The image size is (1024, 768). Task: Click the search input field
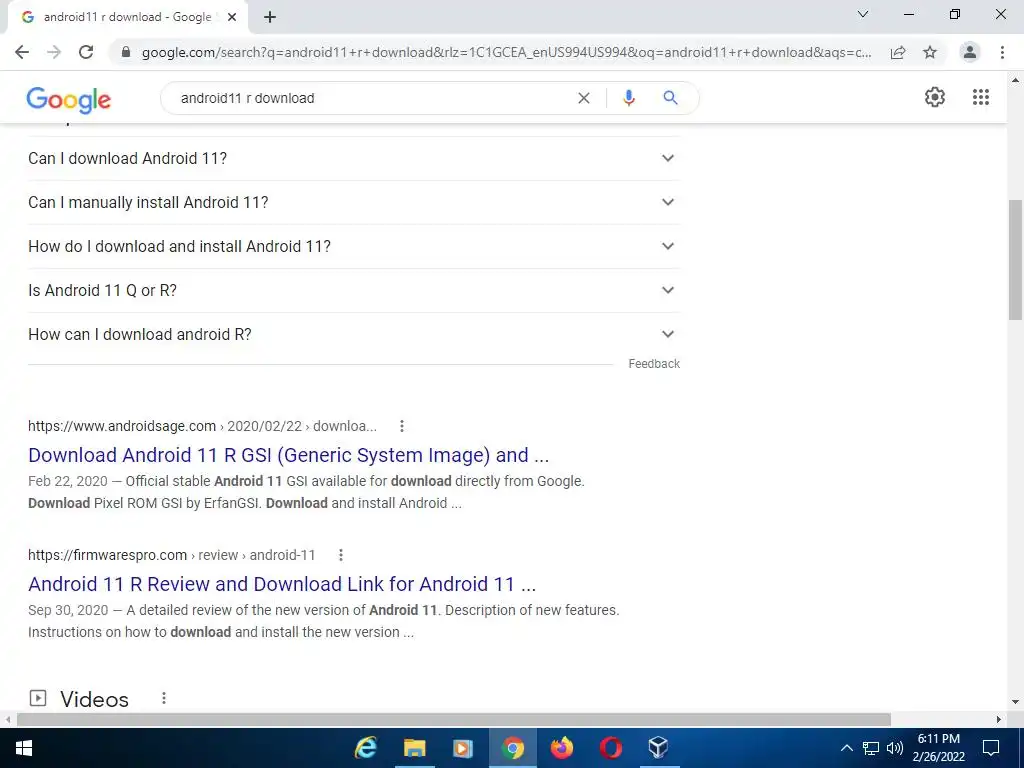(x=372, y=98)
